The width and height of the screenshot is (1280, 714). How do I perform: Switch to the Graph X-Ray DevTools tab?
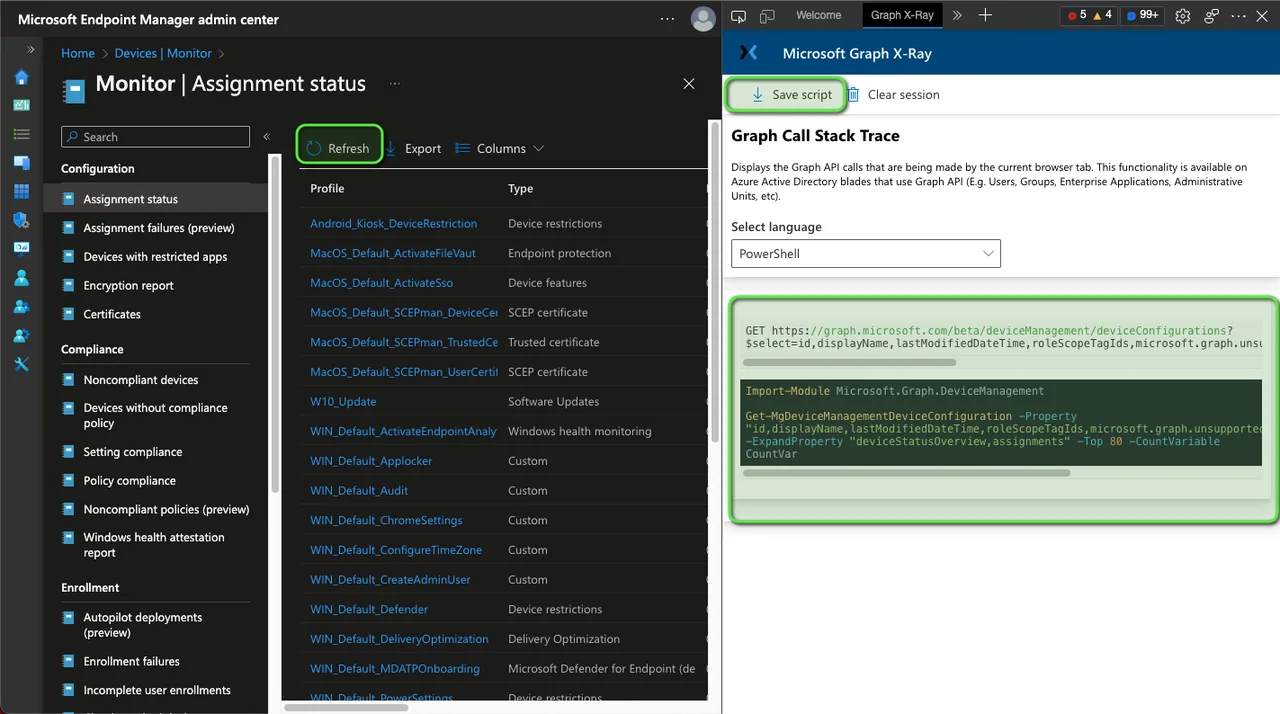902,15
